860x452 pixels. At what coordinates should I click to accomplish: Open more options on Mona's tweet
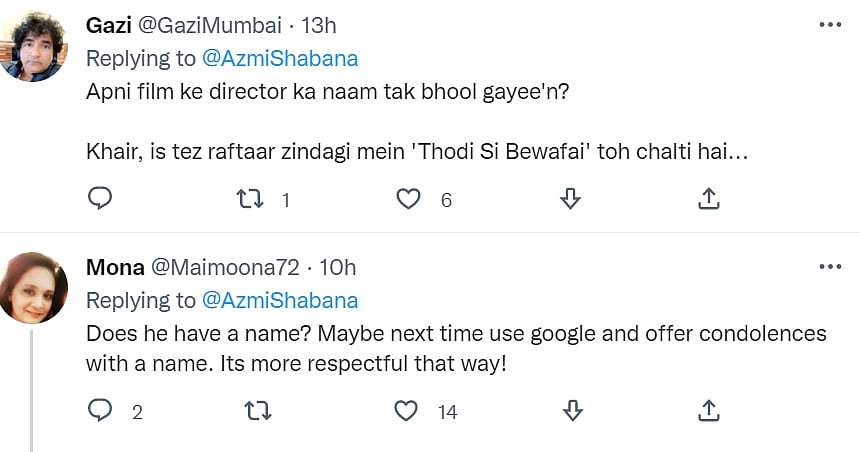click(830, 267)
